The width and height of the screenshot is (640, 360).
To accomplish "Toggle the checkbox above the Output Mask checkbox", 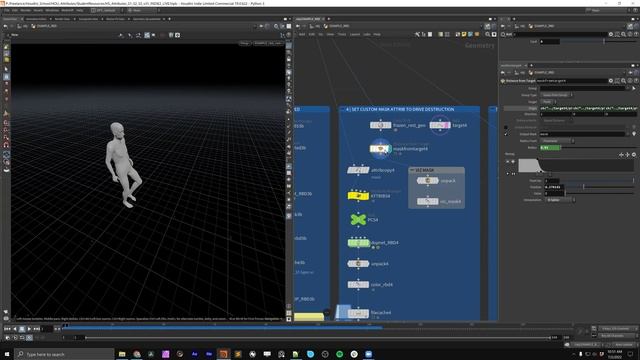I will click(x=506, y=127).
